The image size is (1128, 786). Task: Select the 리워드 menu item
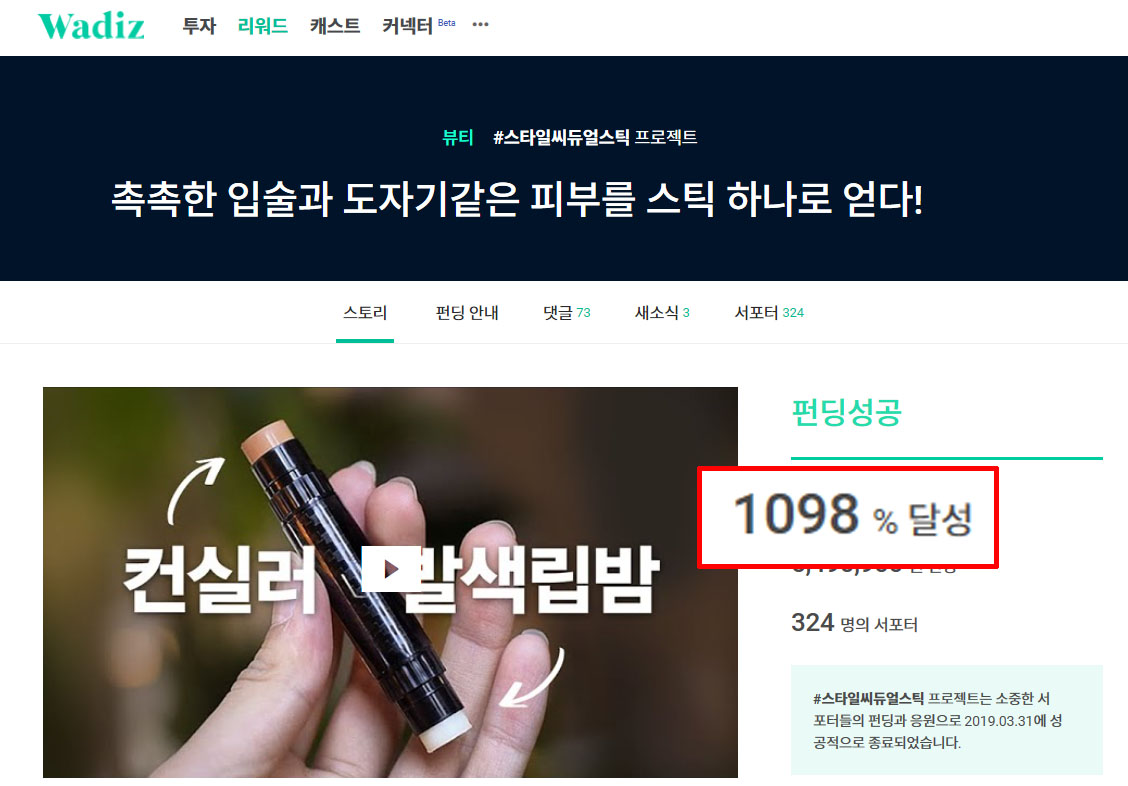point(263,26)
